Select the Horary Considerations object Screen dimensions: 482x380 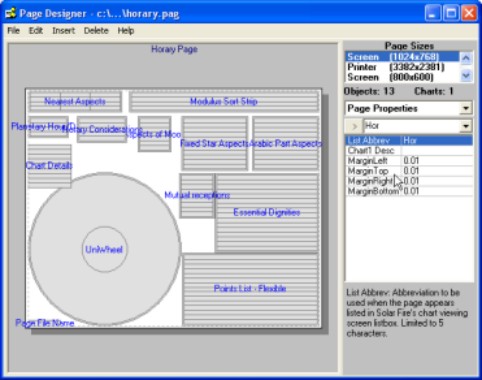click(x=102, y=129)
